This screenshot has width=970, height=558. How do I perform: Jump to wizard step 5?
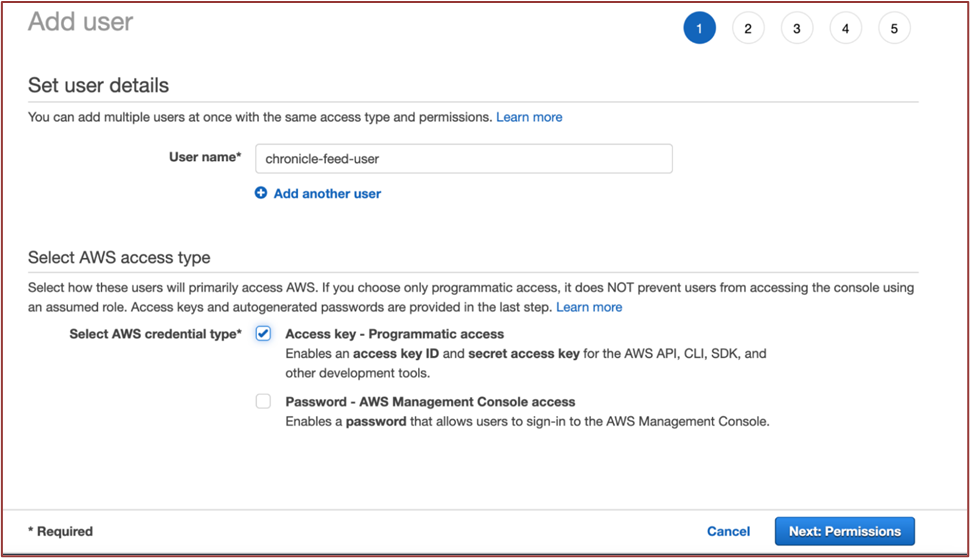[x=895, y=28]
